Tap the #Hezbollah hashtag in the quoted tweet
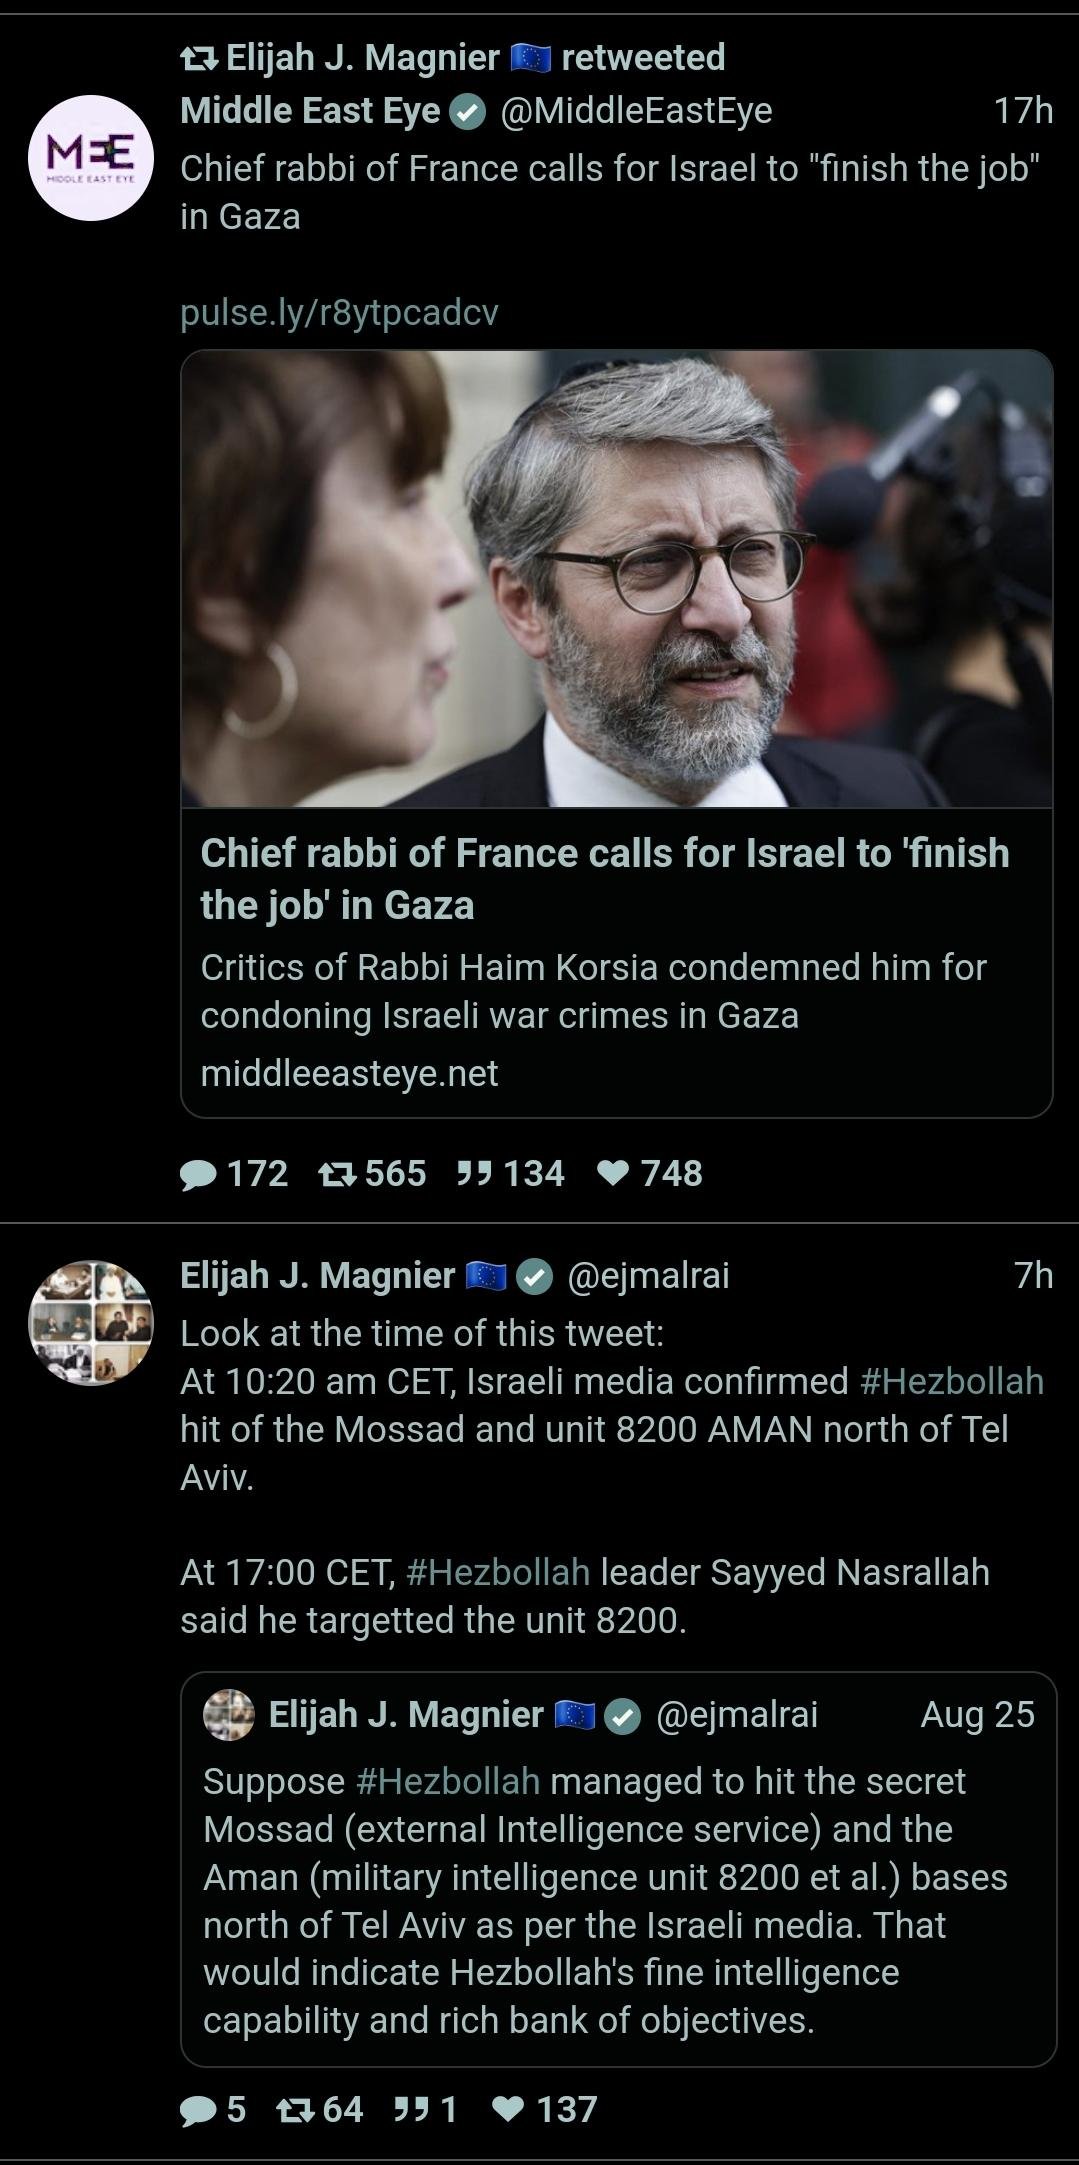This screenshot has width=1079, height=2165. click(447, 1781)
